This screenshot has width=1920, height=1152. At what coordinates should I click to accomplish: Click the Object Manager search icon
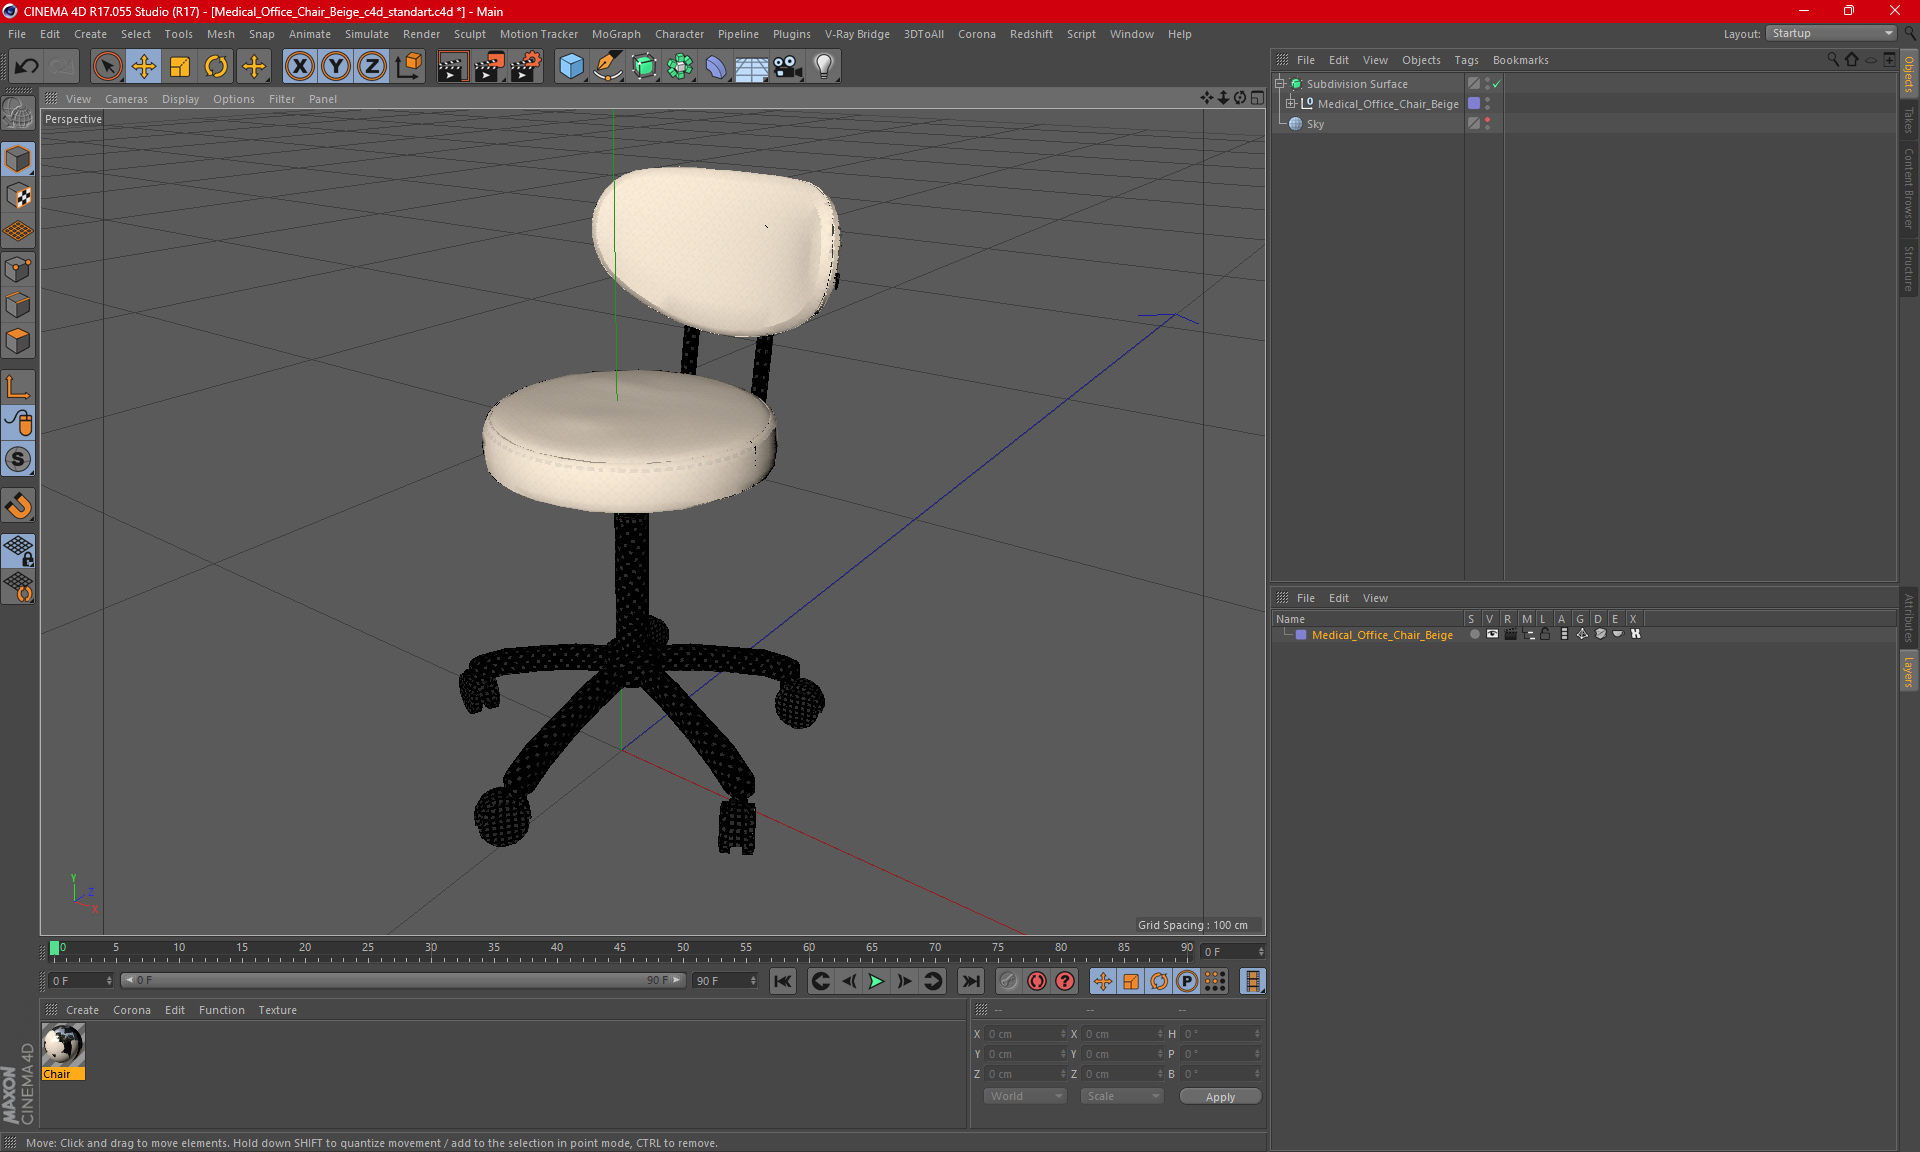click(1832, 60)
